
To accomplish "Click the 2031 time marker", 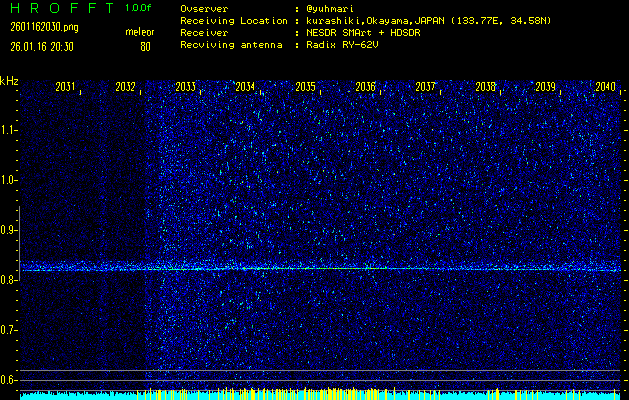I will pos(66,88).
